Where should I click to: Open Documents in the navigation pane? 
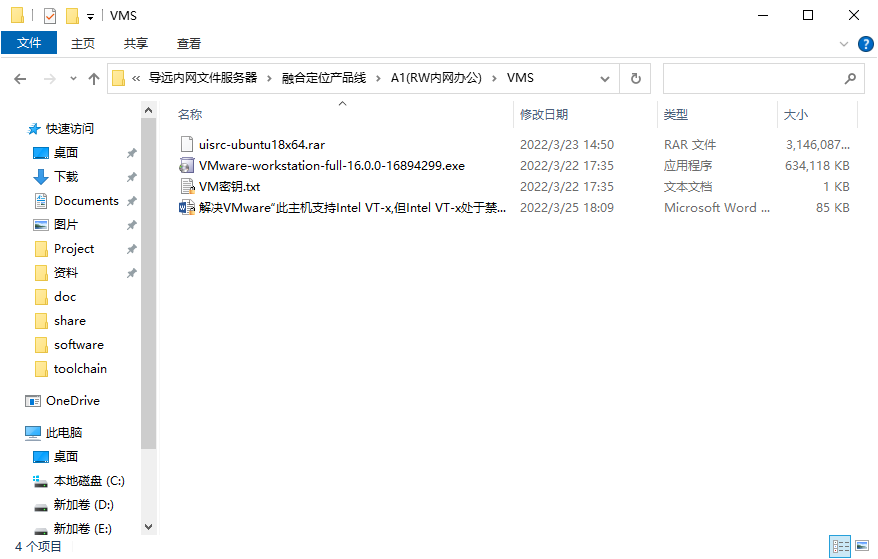(x=86, y=201)
